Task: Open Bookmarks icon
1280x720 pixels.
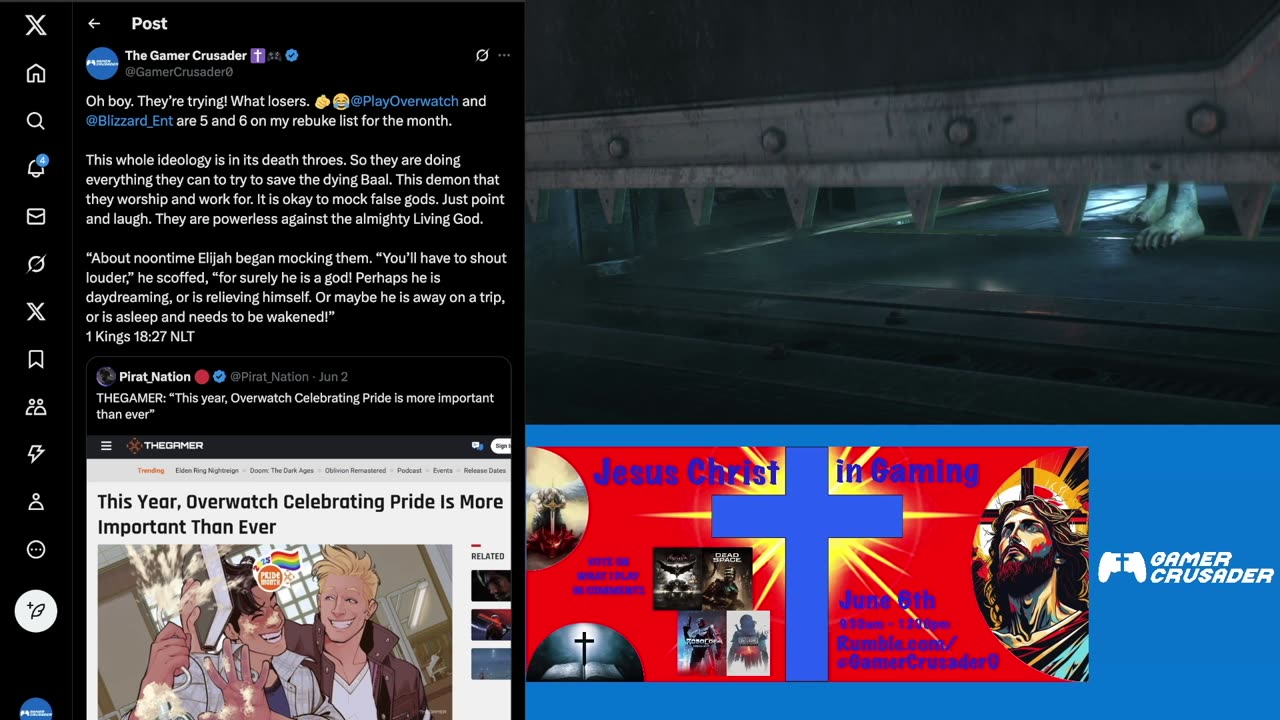Action: coord(36,359)
